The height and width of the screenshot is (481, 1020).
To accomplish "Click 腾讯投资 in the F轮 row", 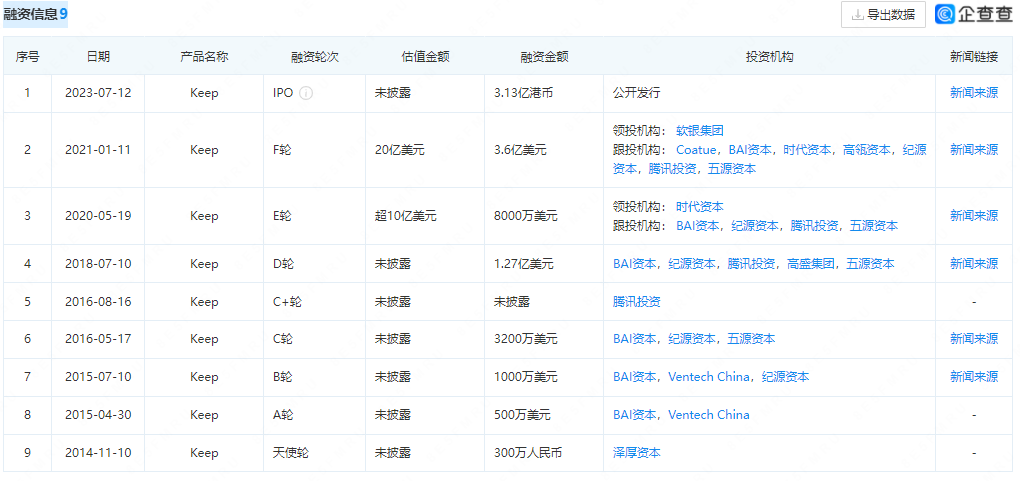I will coord(672,169).
